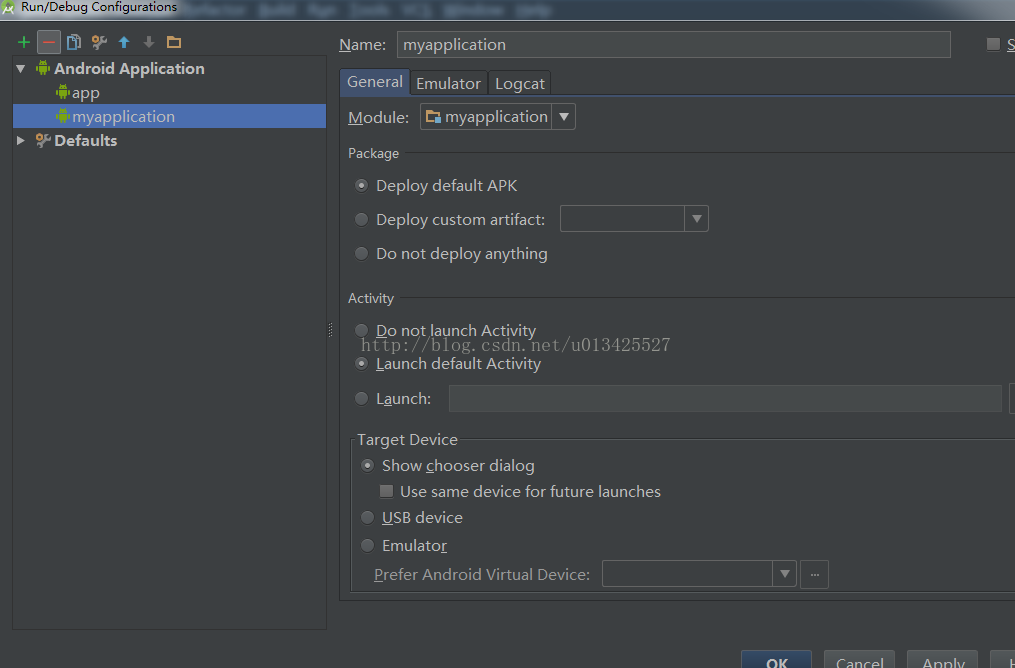Move configuration up with blue arrow
This screenshot has width=1015, height=668.
pos(124,43)
